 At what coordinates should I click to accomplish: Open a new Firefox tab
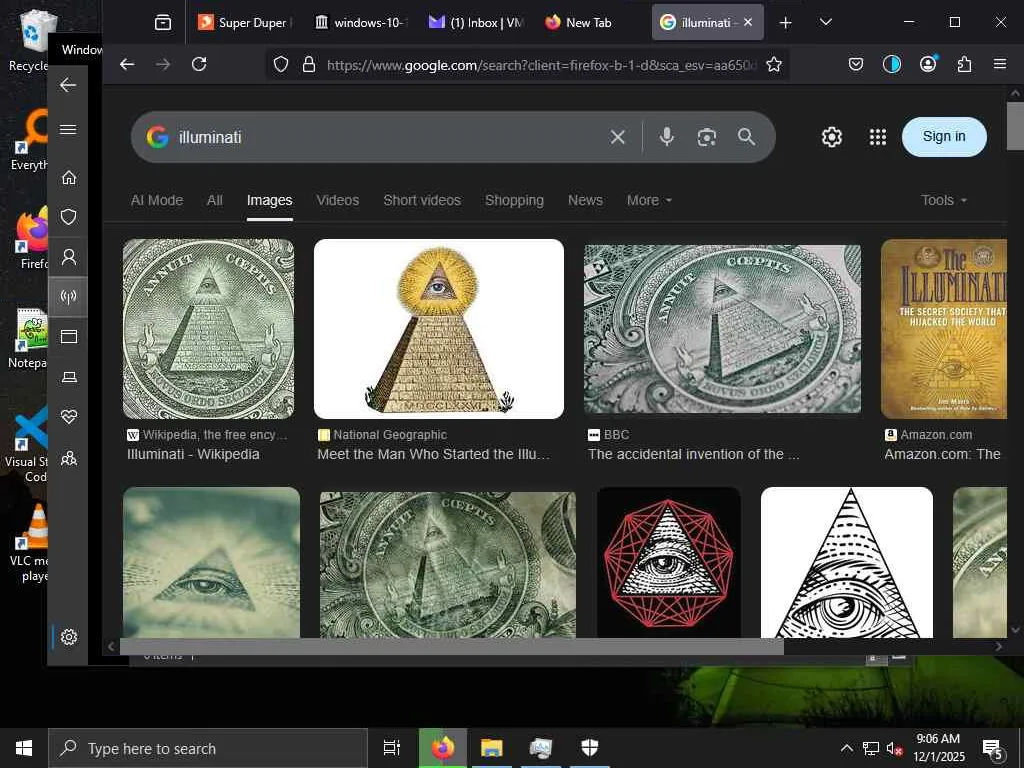(786, 23)
